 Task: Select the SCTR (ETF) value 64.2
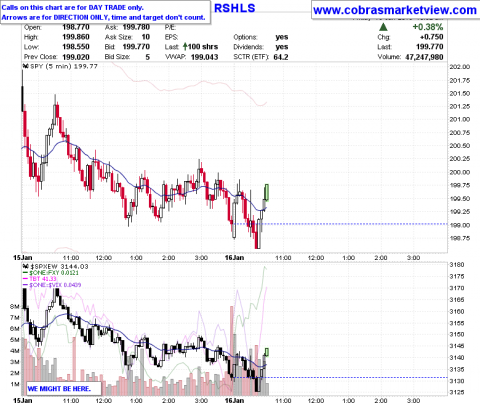(281, 57)
